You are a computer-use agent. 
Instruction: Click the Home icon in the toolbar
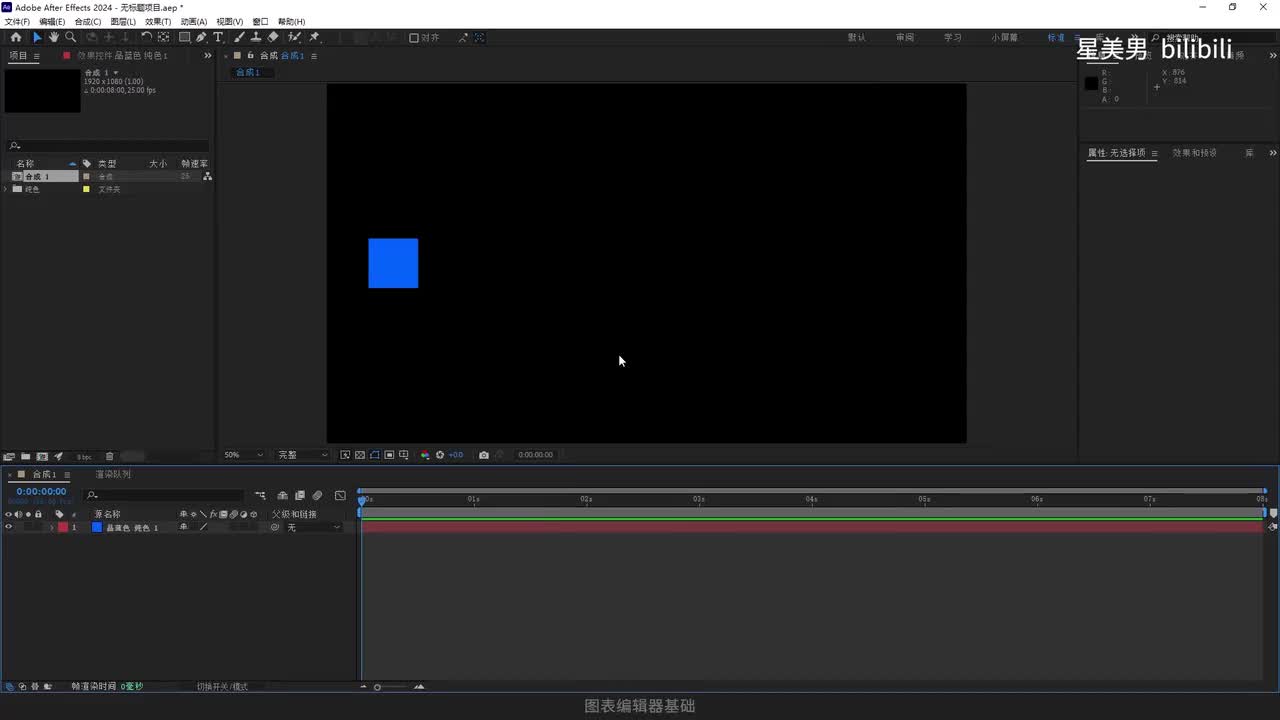point(16,37)
